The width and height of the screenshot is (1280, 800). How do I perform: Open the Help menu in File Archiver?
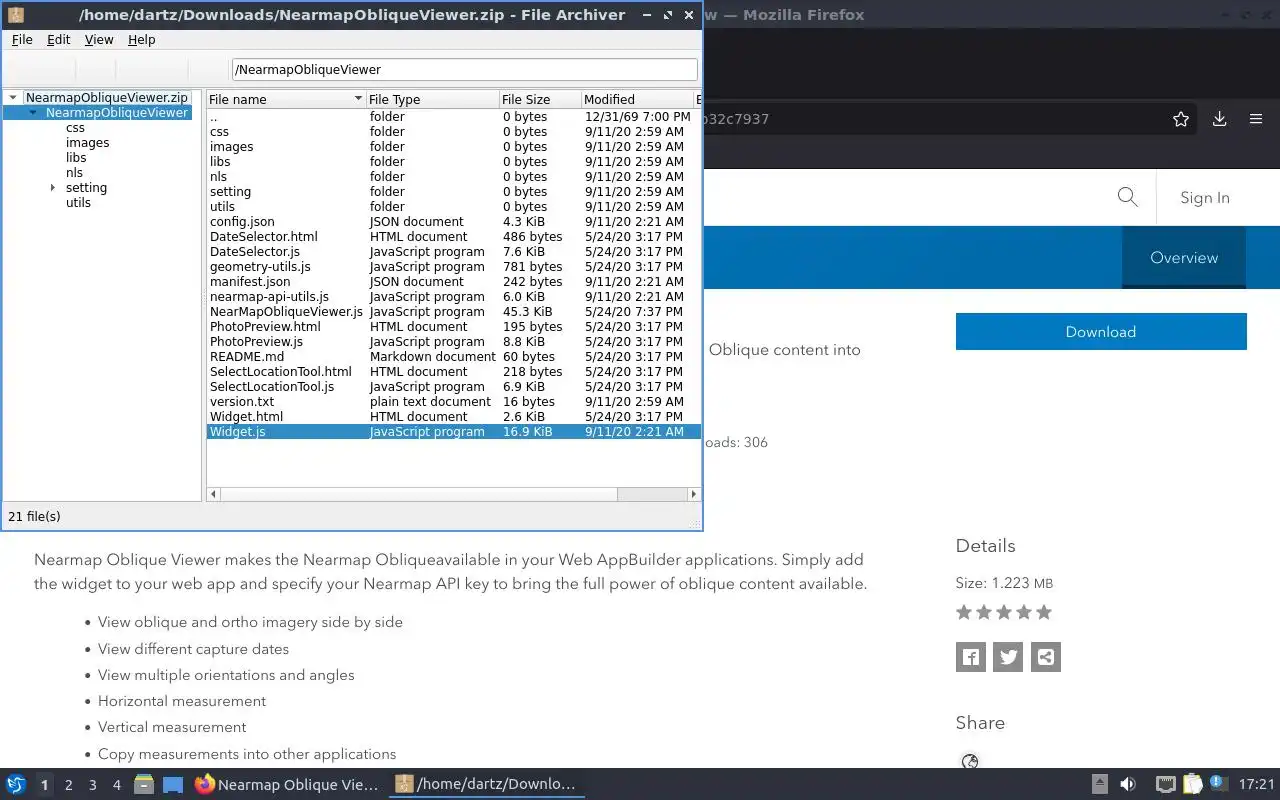point(142,40)
